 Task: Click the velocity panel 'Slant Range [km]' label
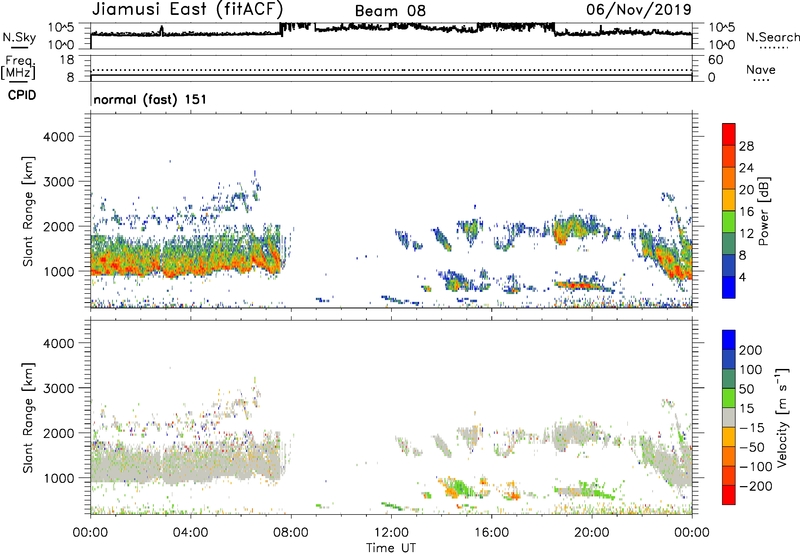(28, 418)
